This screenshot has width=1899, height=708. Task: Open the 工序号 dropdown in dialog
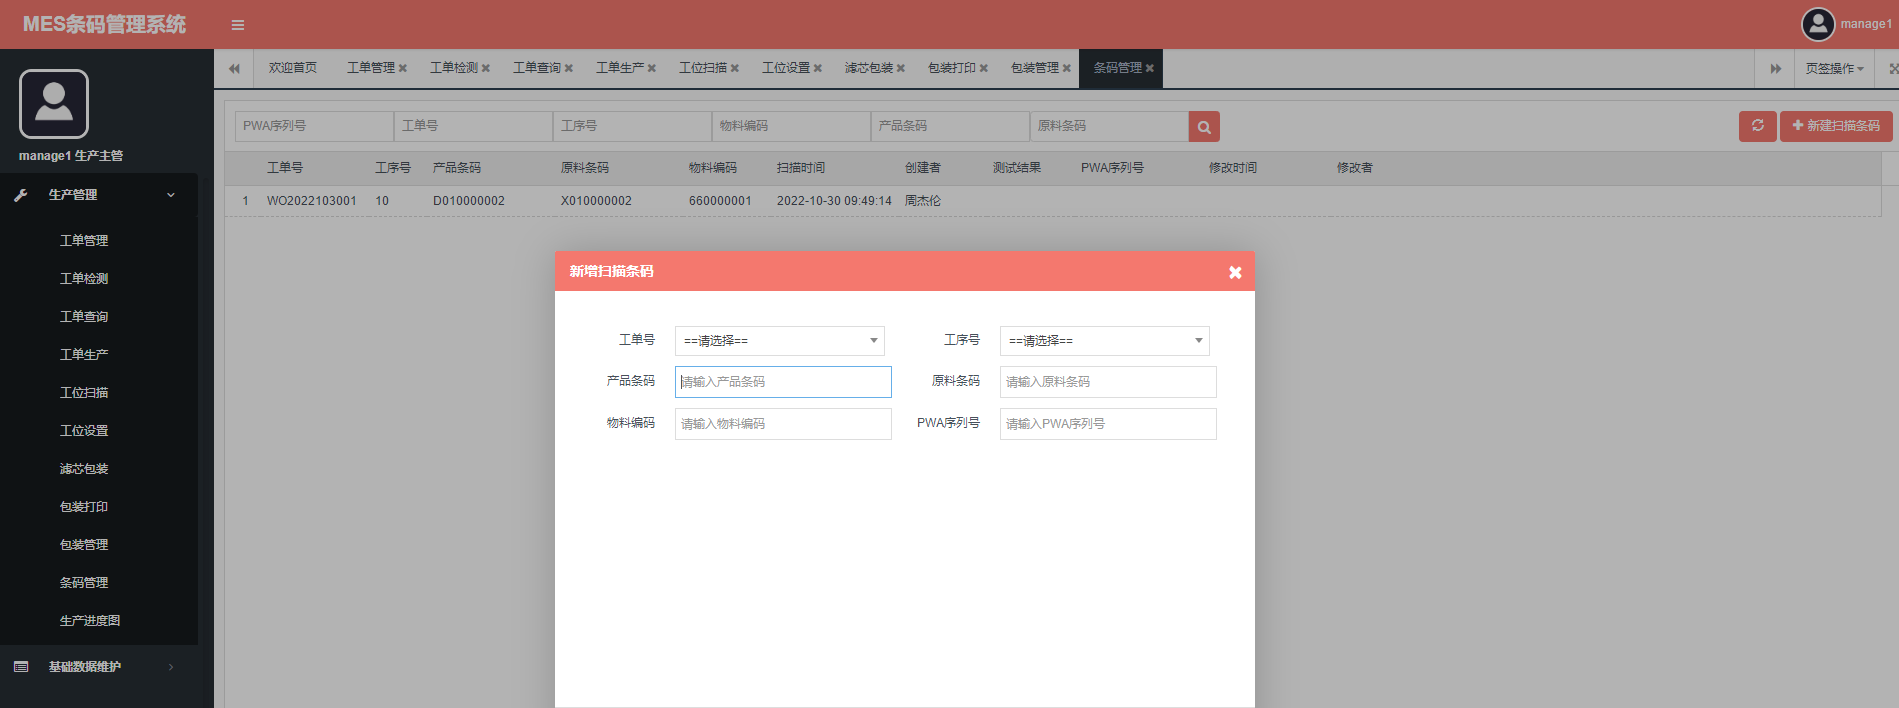click(x=1104, y=341)
